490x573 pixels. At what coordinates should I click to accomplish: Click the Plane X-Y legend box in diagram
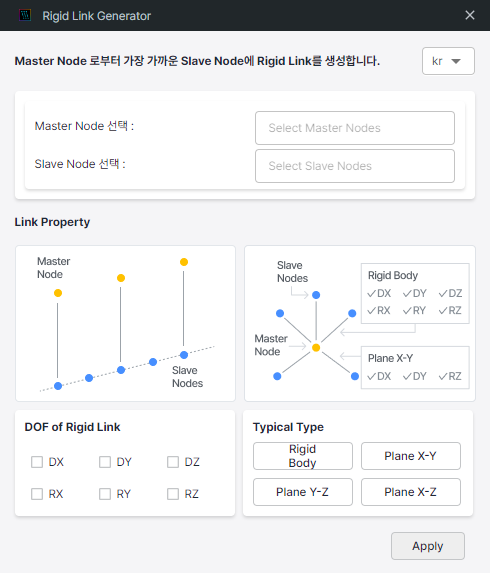415,368
